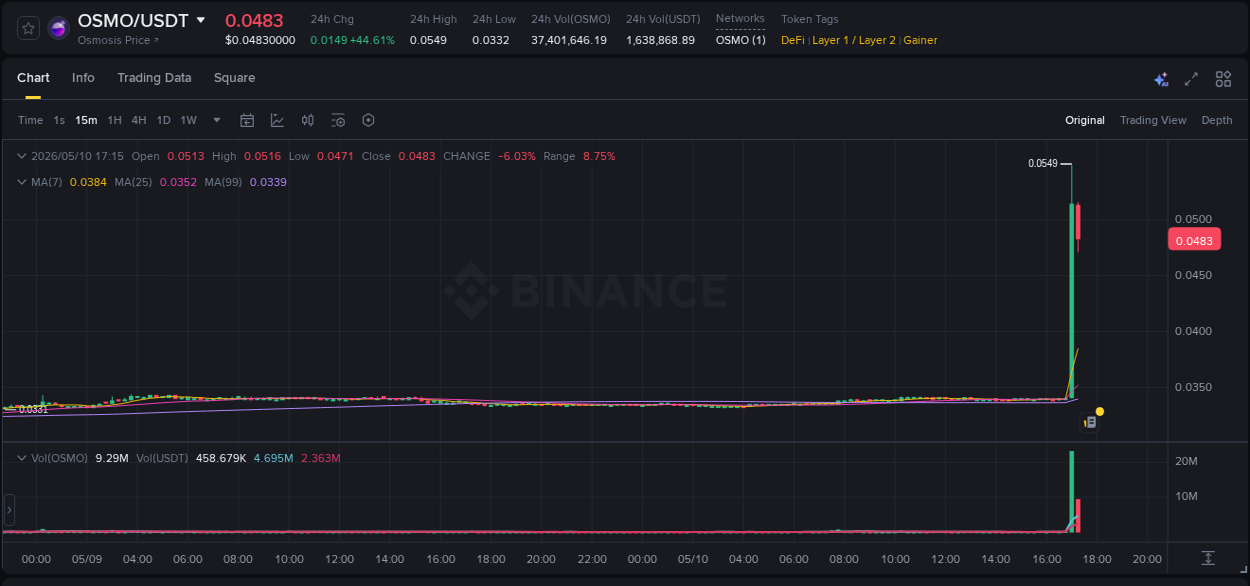This screenshot has width=1250, height=586.
Task: Click the Range 8.75% value
Action: point(599,156)
